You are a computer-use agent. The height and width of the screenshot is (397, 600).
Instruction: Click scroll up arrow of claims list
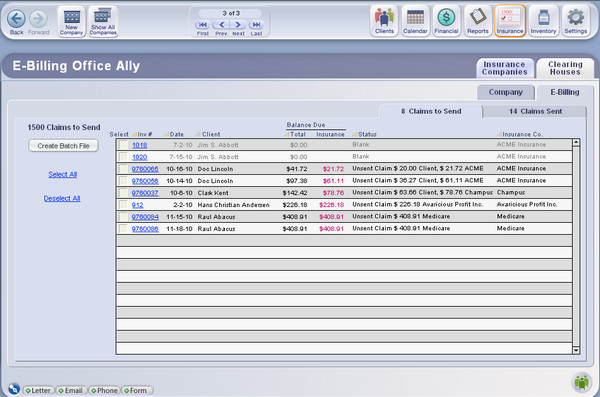(576, 142)
